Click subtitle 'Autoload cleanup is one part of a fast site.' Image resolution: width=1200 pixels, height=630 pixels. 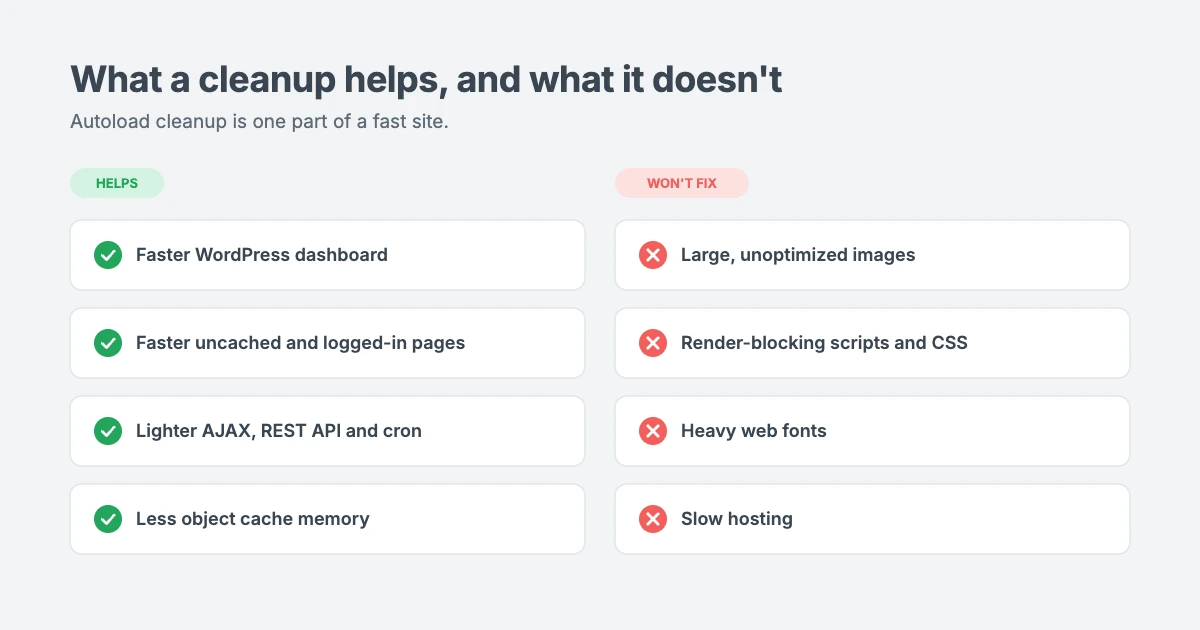[259, 122]
